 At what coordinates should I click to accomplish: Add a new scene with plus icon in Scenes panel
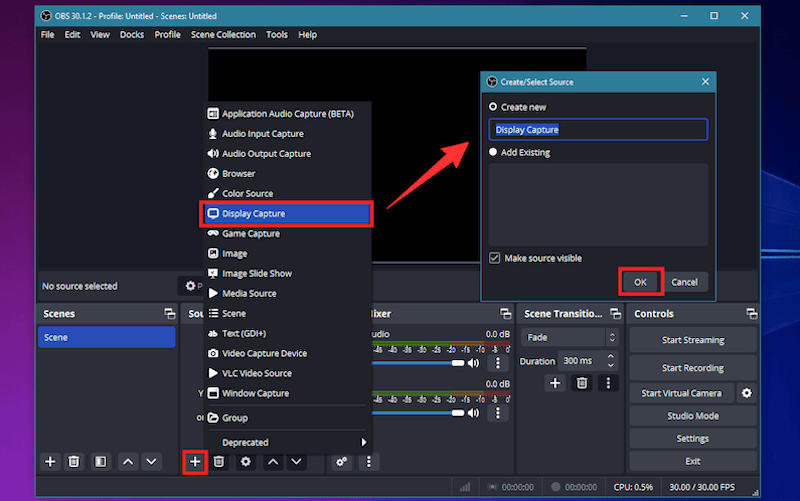click(x=50, y=462)
